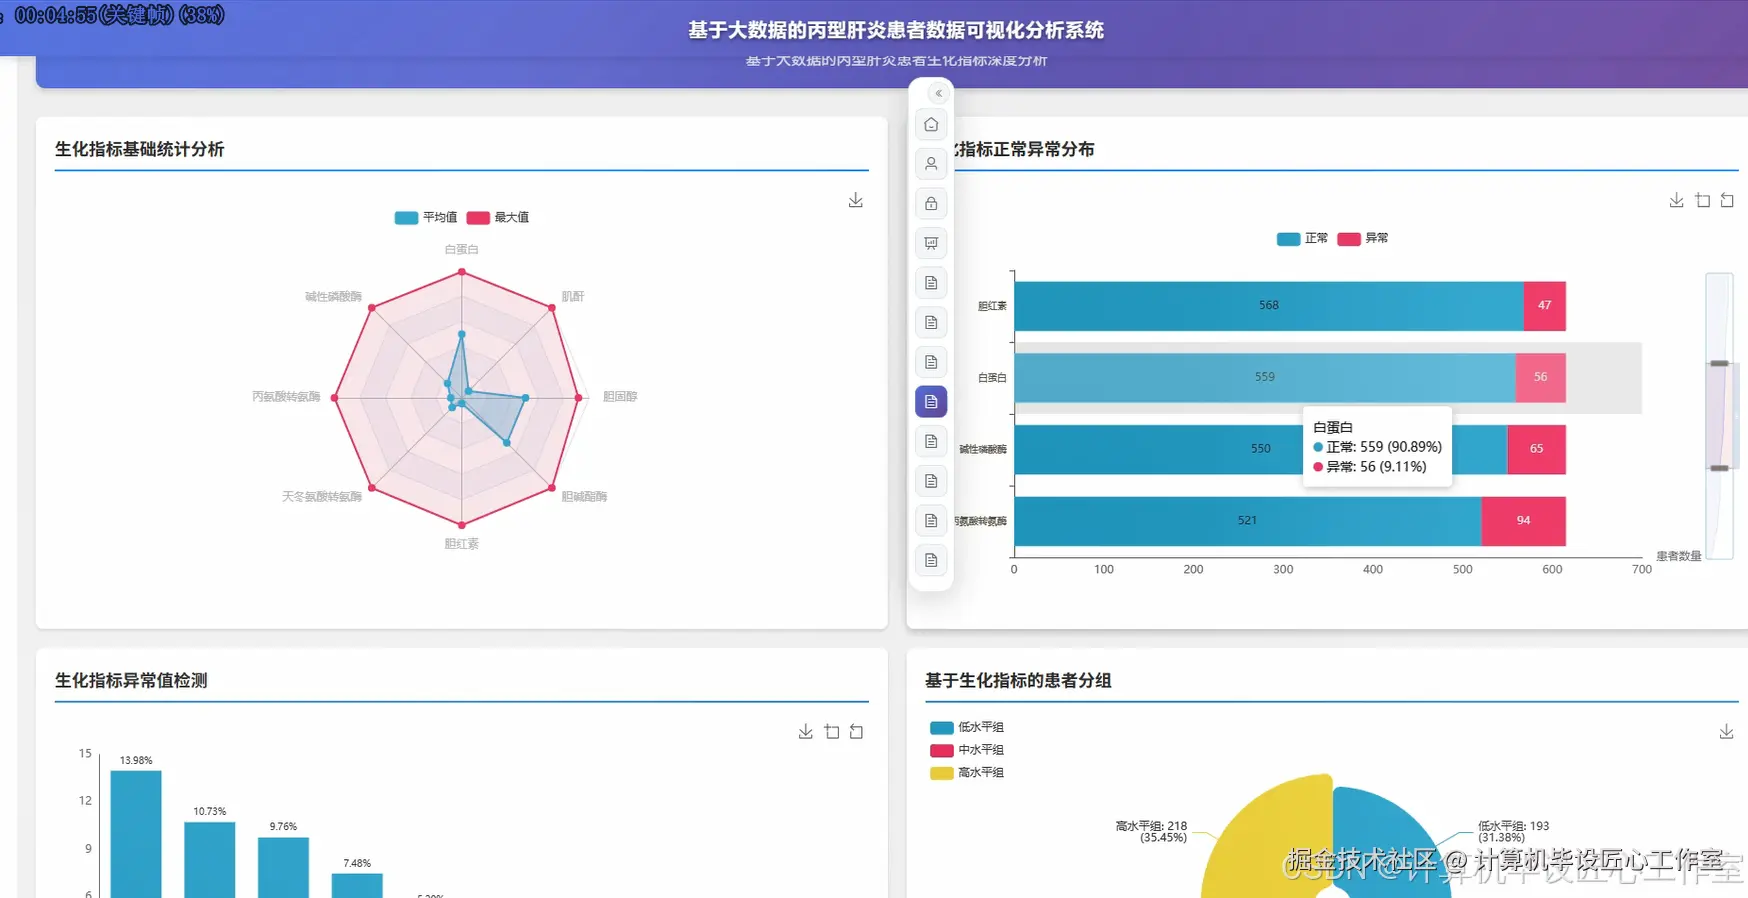
Task: Reset area zoom on the 指标正常异常分布 chart
Action: pyautogui.click(x=1727, y=201)
